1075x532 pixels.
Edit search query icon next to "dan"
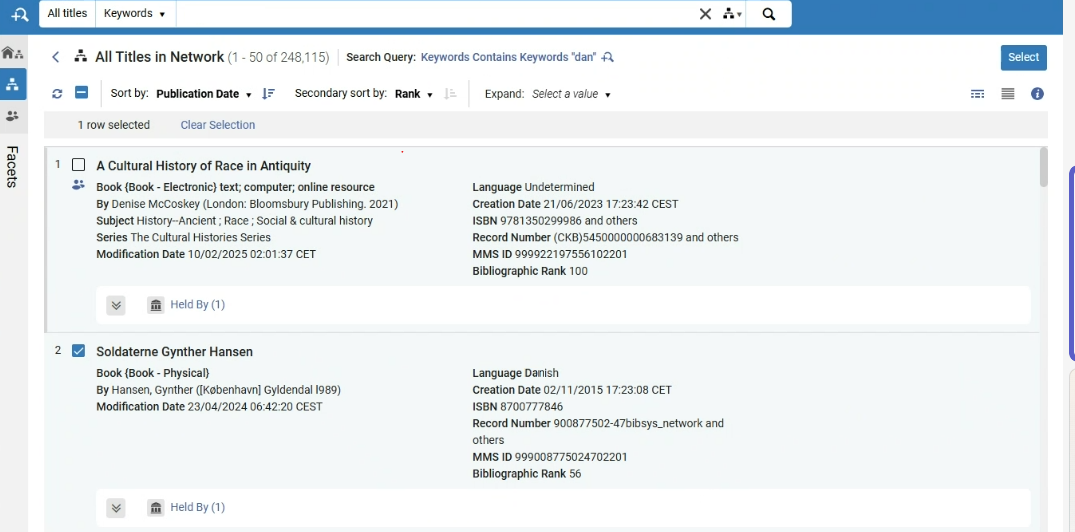(607, 58)
